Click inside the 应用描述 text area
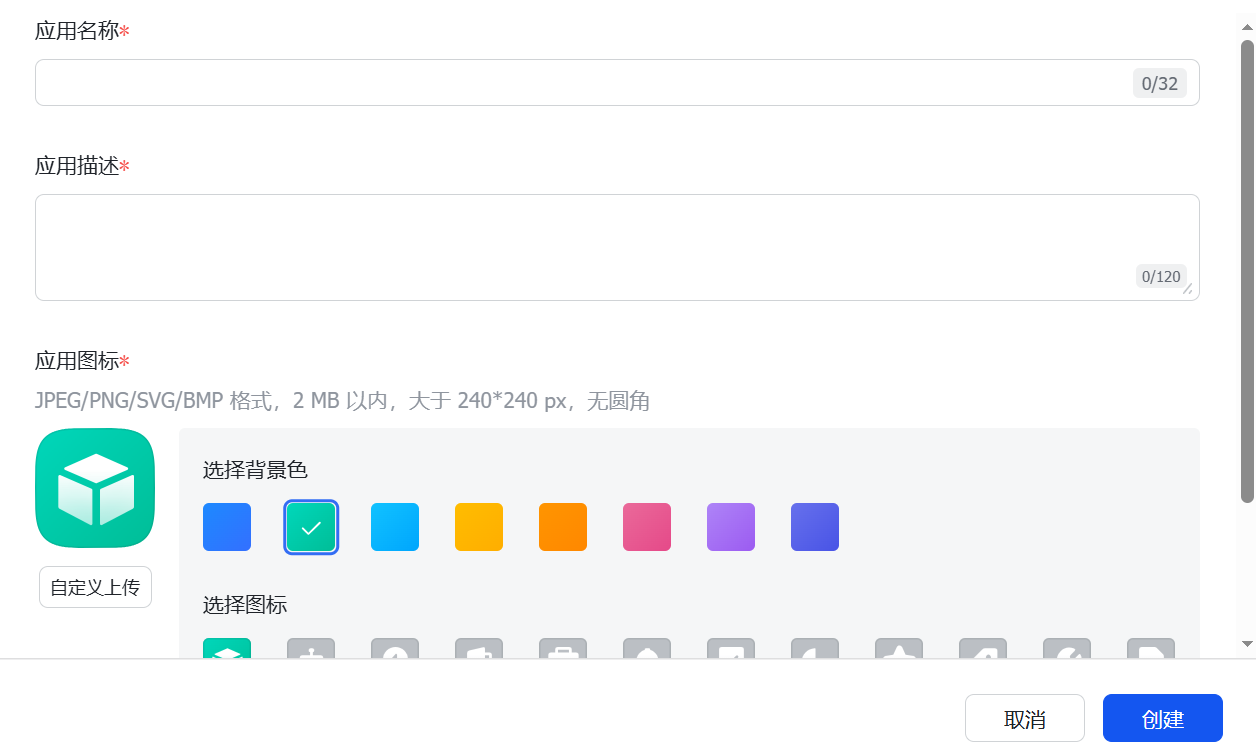 [x=580, y=247]
